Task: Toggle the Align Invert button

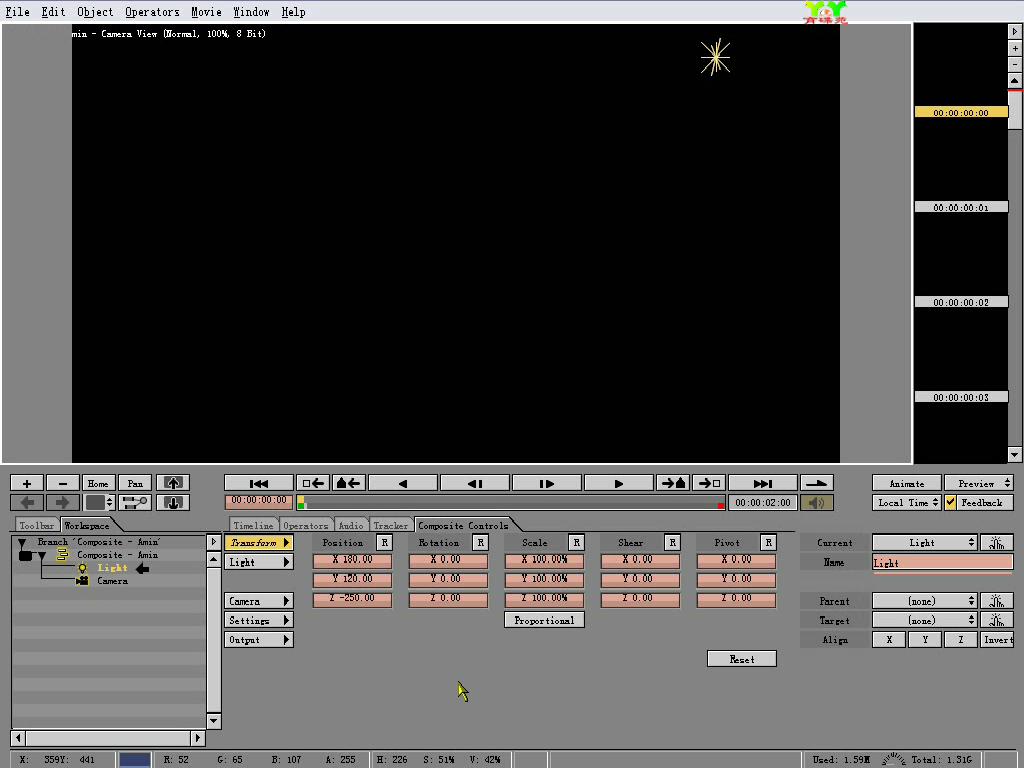Action: [x=997, y=640]
